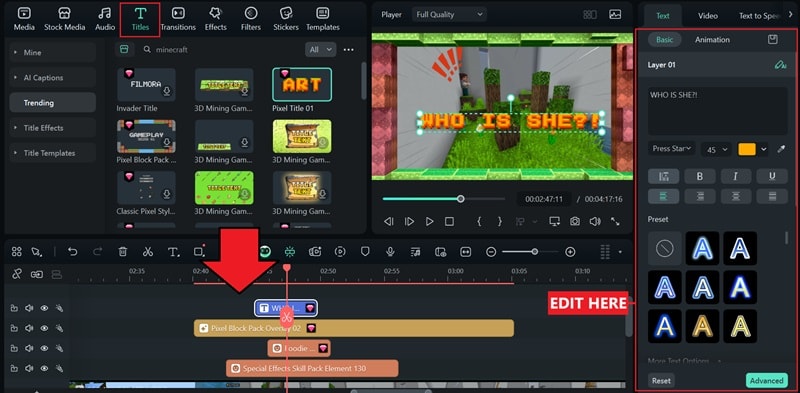The width and height of the screenshot is (800, 393).
Task: Click the WHO IS SHE?! text input box
Action: pyautogui.click(x=717, y=111)
